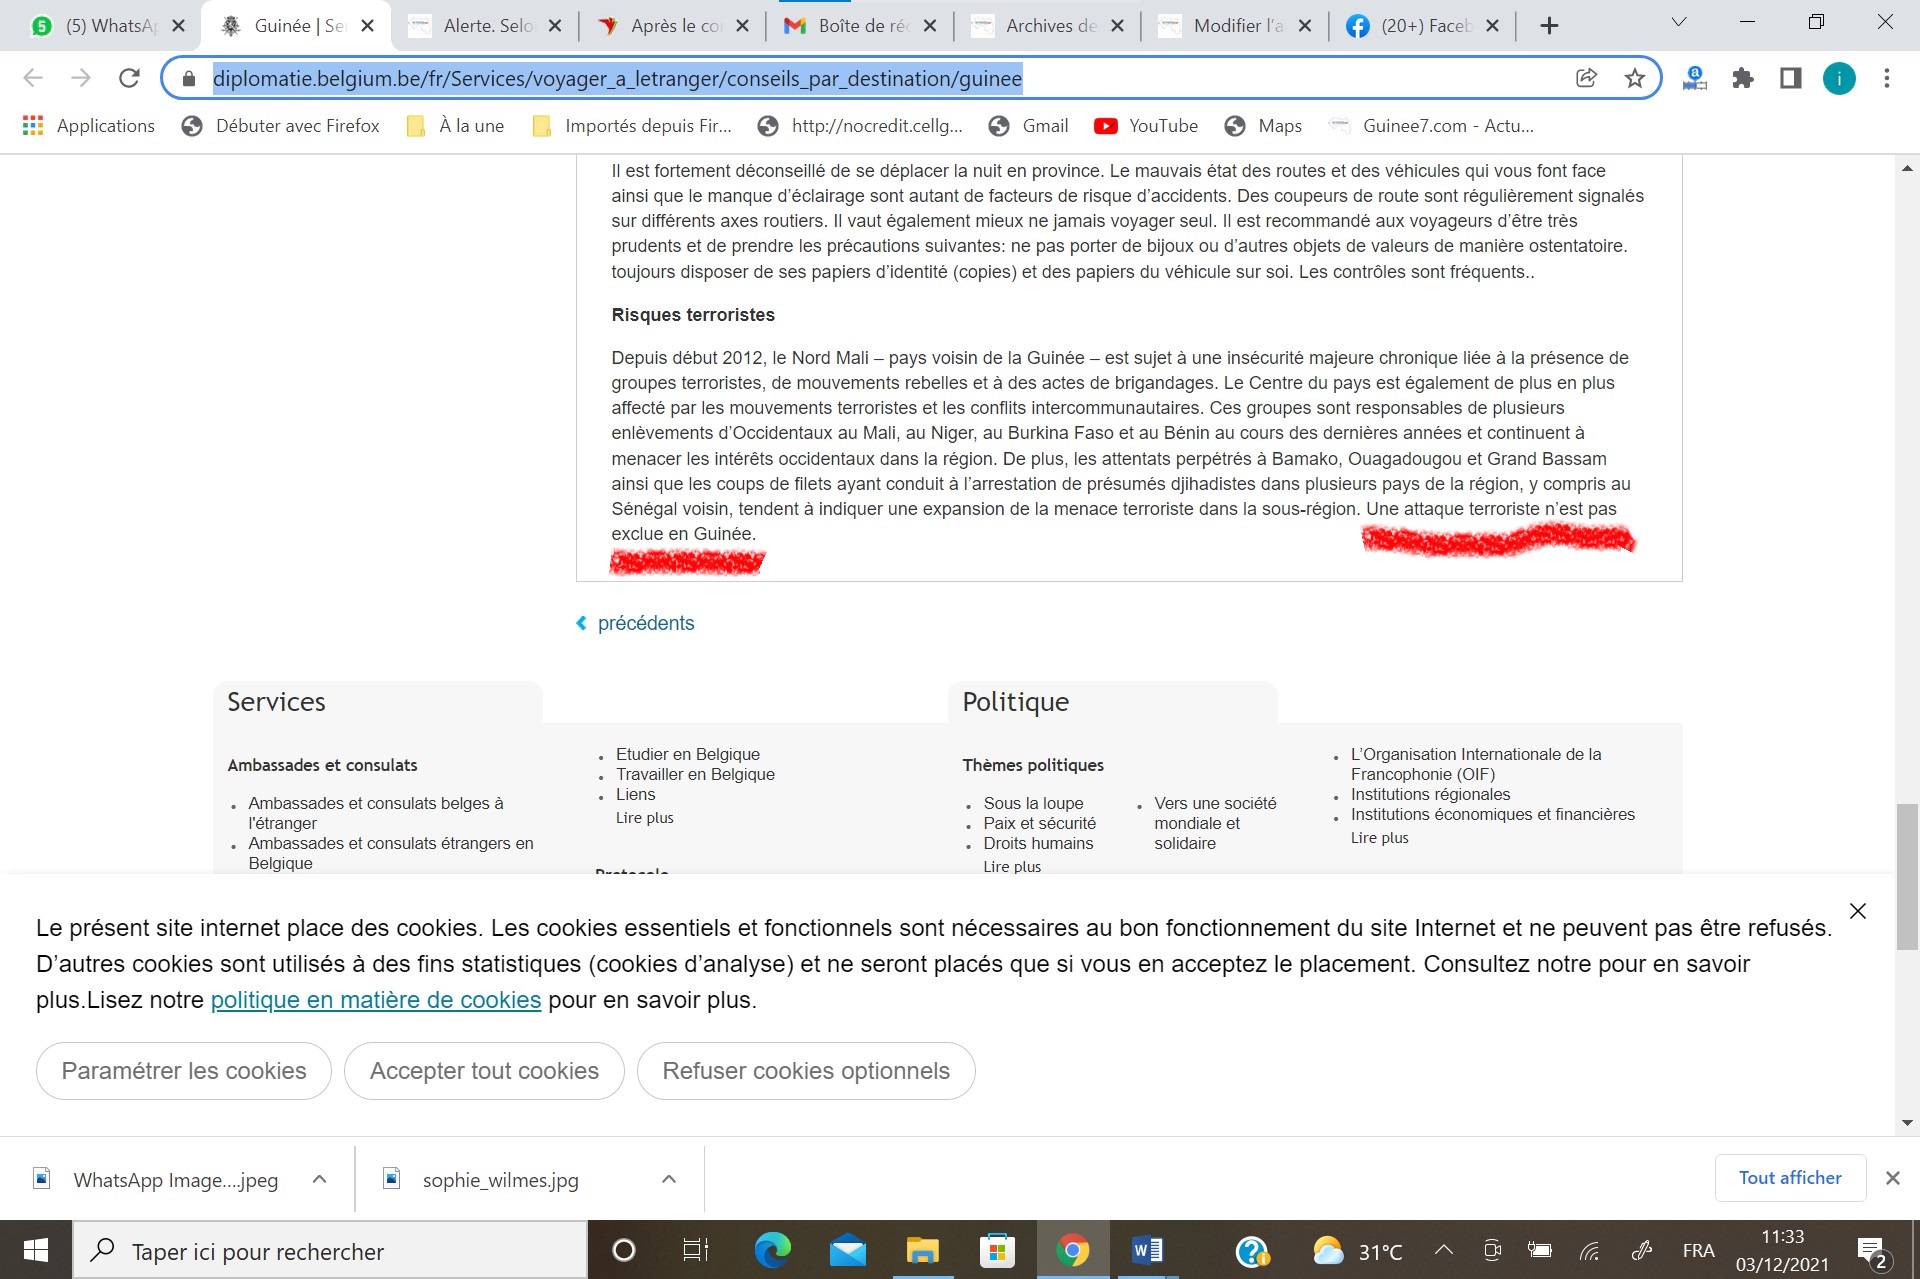
Task: Expand options for WhatsApp Image download
Action: point(319,1179)
